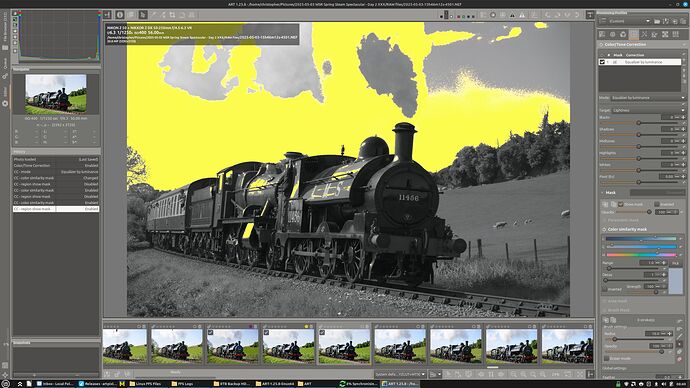Open the Transform tools tab icon

(654, 34)
